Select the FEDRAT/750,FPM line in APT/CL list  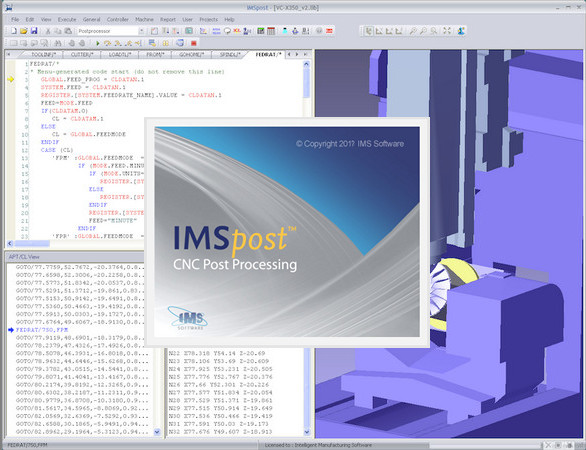pyautogui.click(x=42, y=330)
